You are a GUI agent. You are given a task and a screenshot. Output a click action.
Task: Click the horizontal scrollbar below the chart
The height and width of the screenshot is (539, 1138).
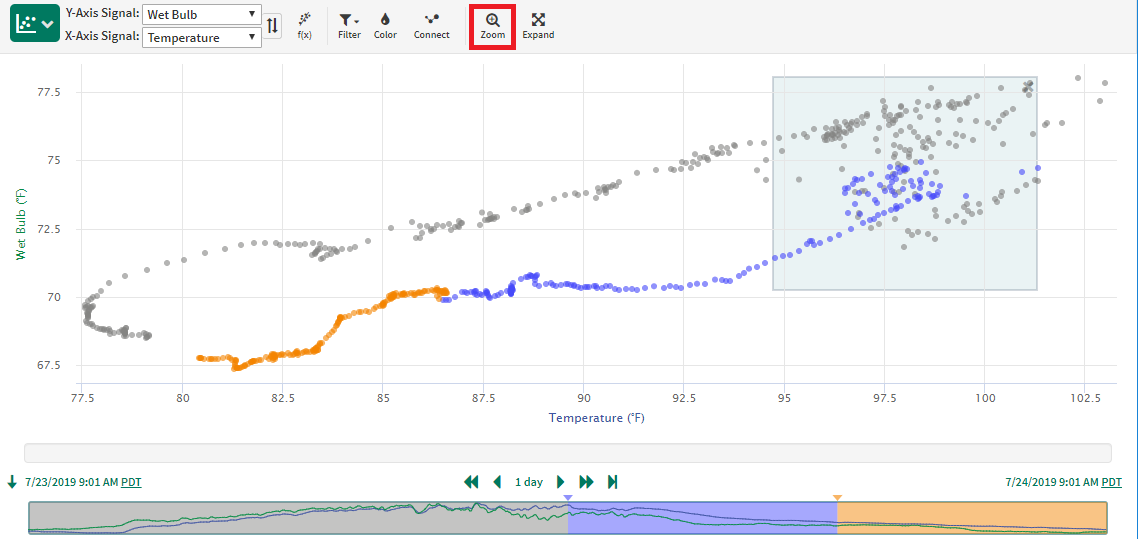[x=567, y=453]
